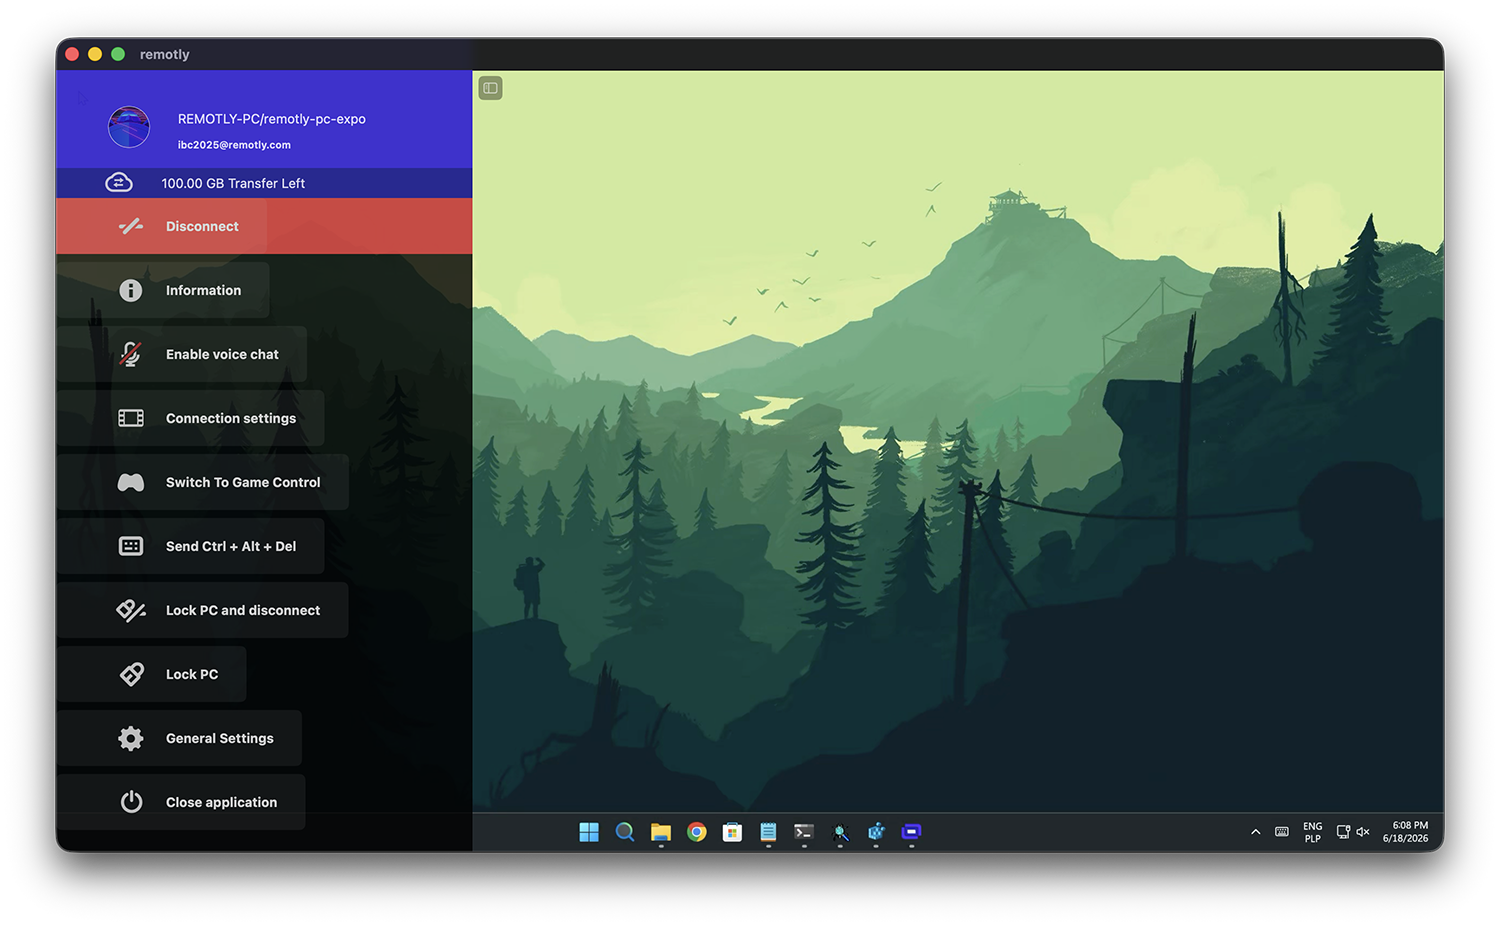Screen dimensions: 1500x926
Task: Switch the ENG PLP input language
Action: (1313, 832)
